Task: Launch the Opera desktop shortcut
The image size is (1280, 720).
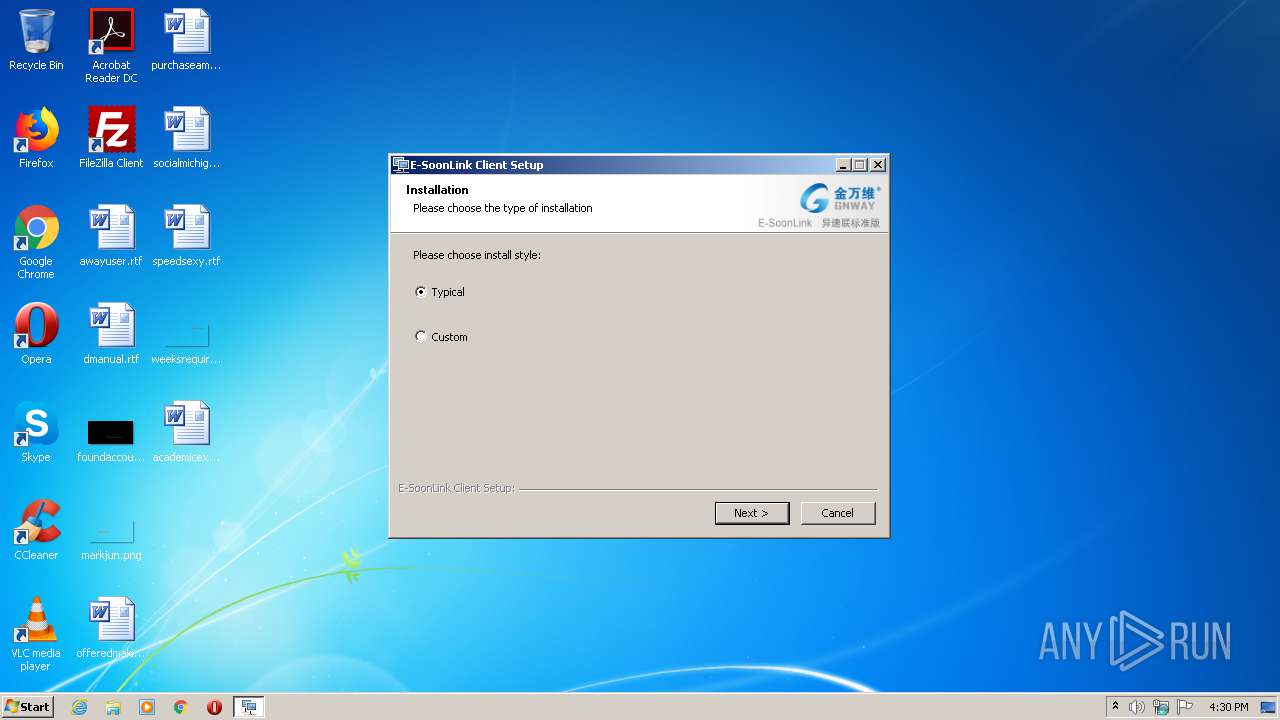Action: click(x=36, y=334)
